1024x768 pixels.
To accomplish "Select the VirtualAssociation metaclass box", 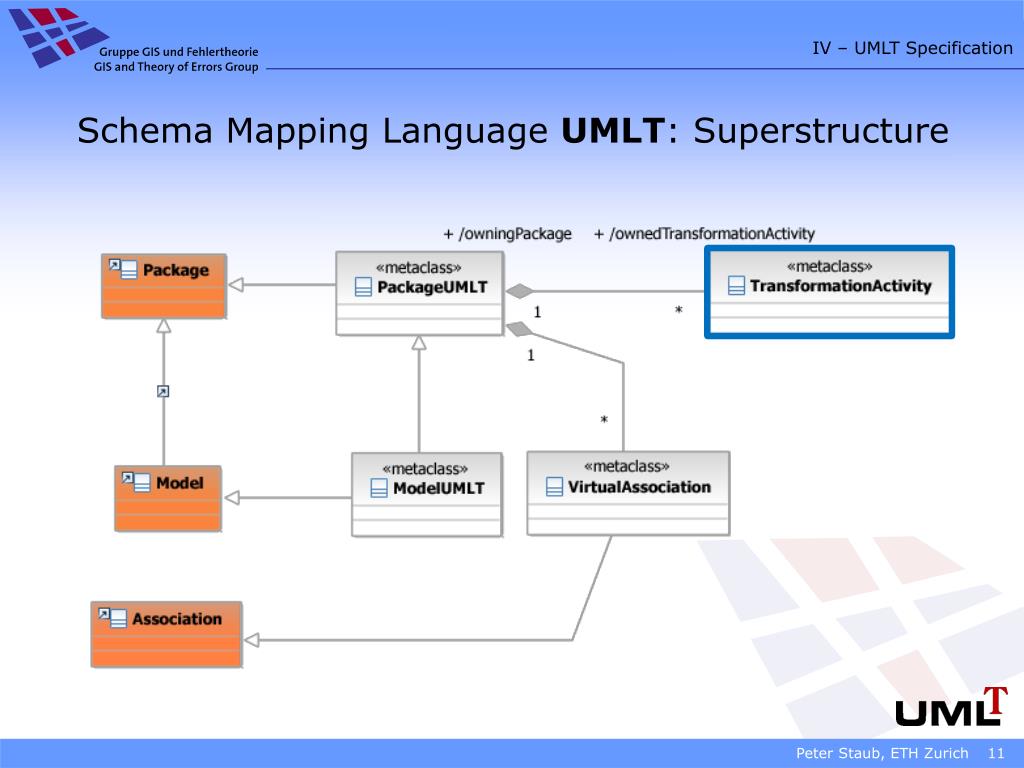I will (x=628, y=493).
